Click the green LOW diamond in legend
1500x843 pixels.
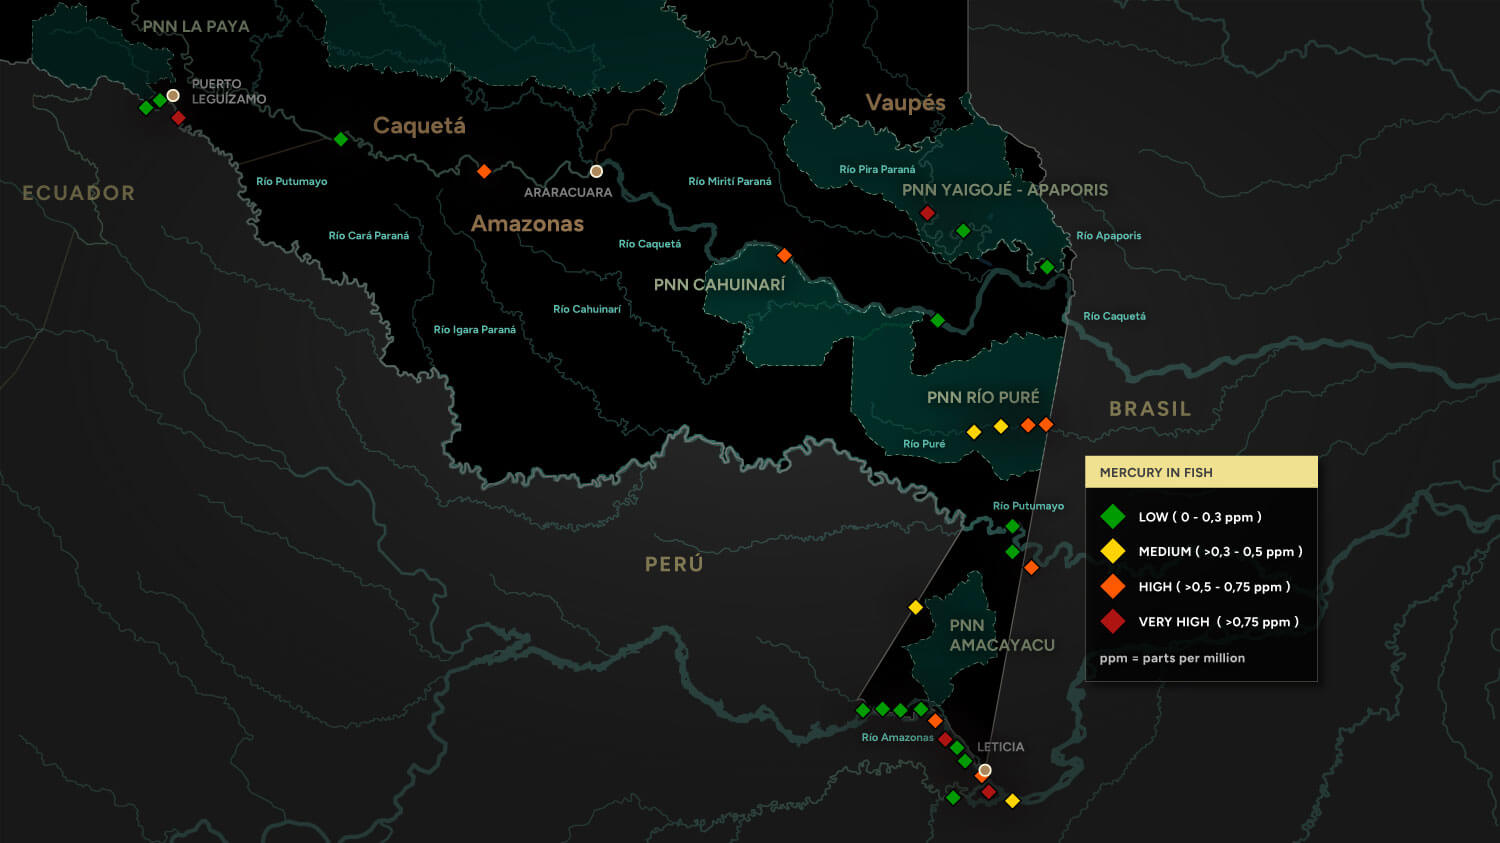click(x=1113, y=517)
